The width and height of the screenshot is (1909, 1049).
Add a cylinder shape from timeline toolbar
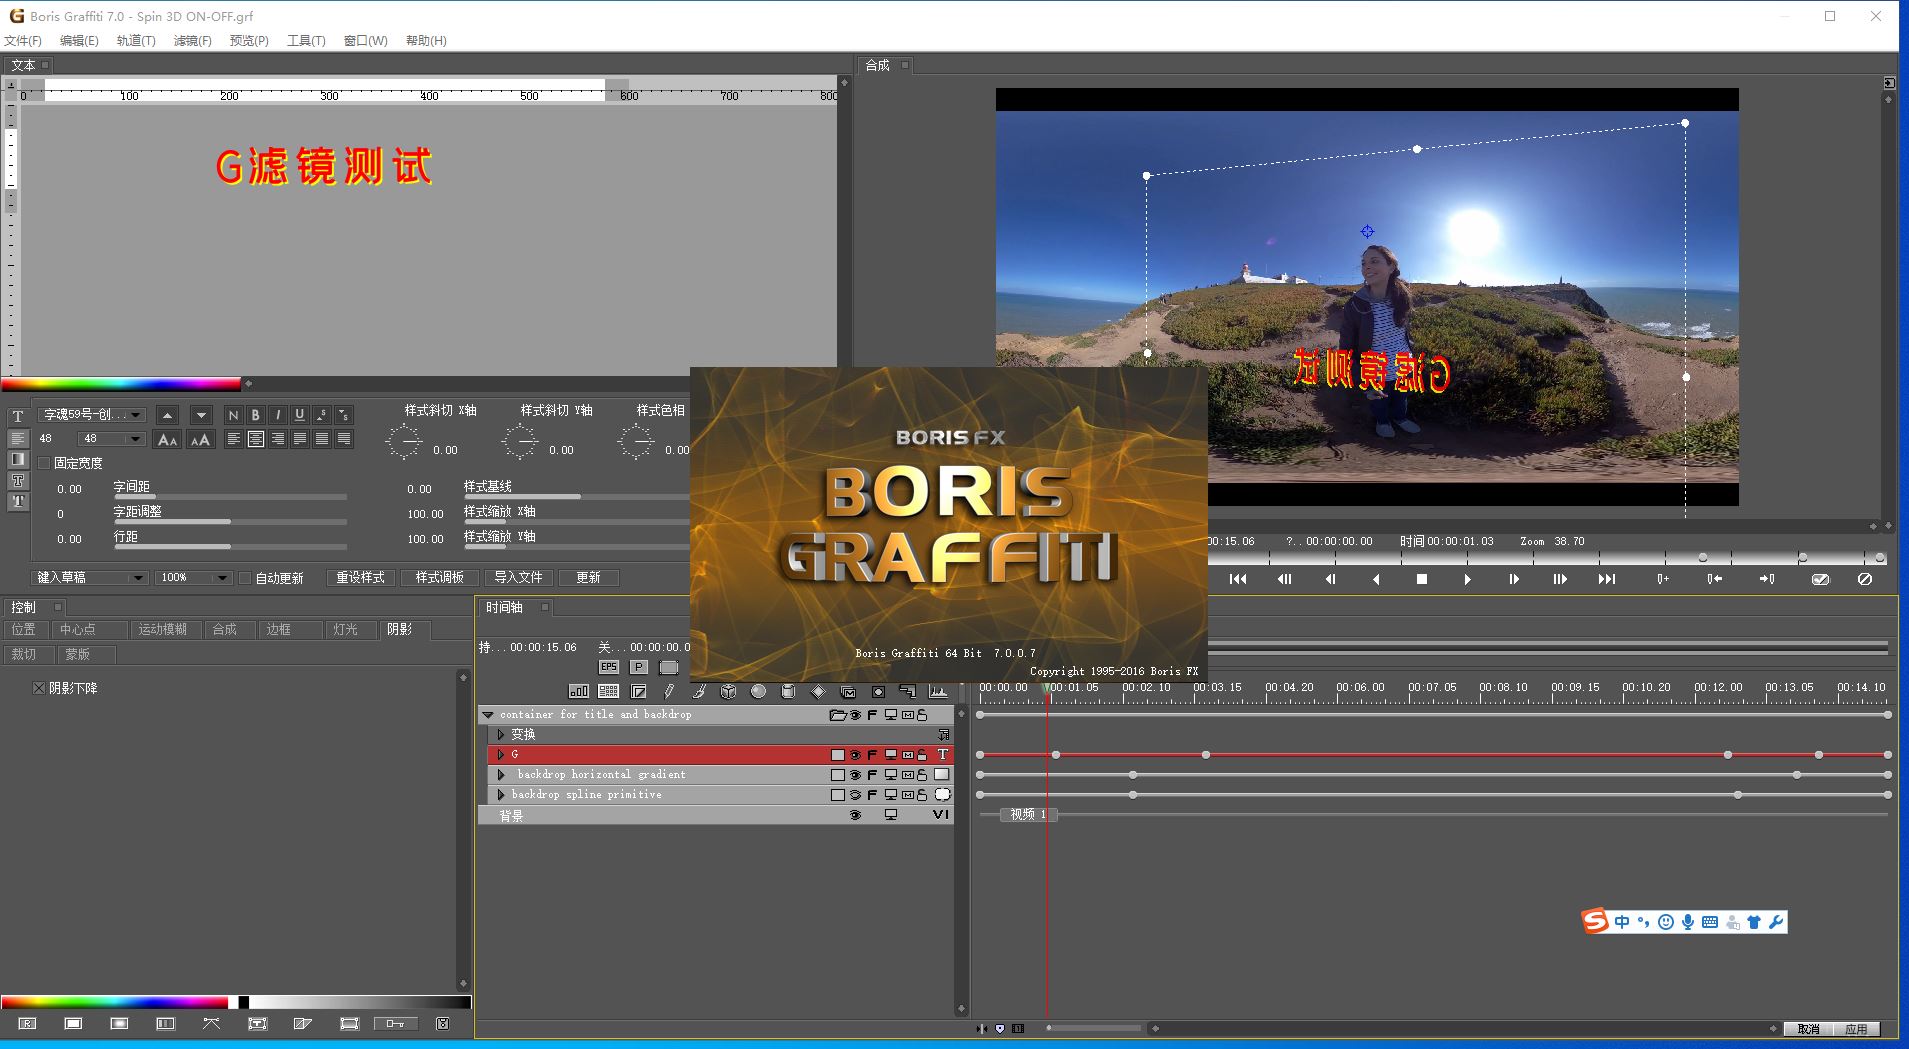tap(788, 691)
